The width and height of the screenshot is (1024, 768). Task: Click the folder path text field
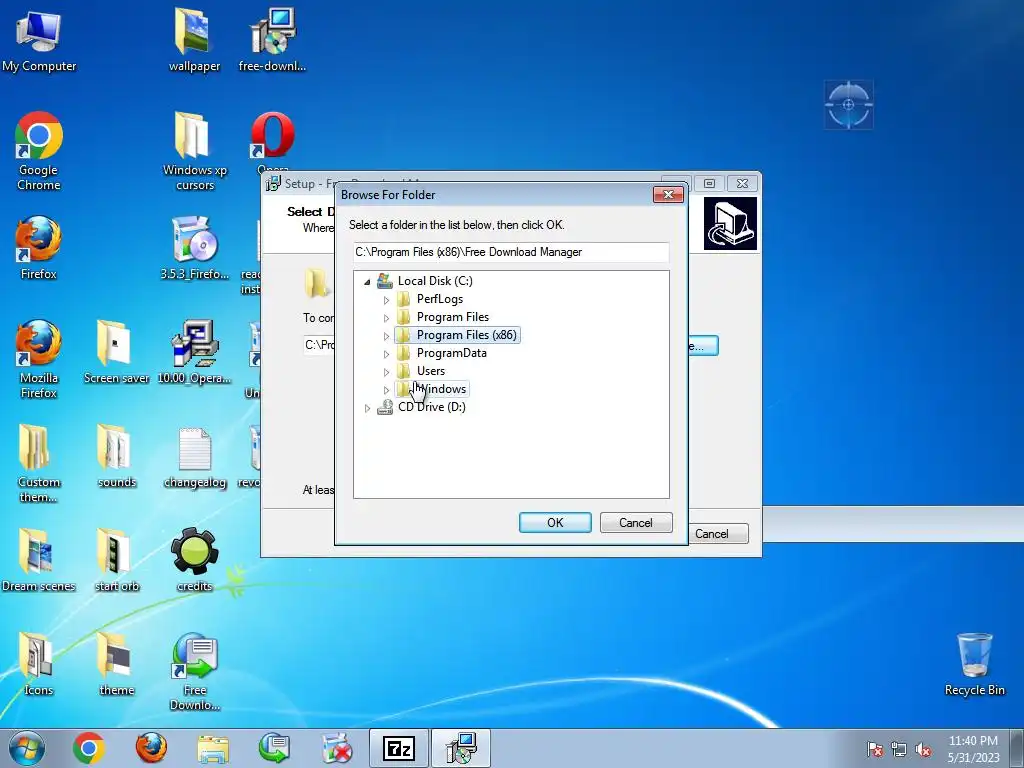pos(511,252)
